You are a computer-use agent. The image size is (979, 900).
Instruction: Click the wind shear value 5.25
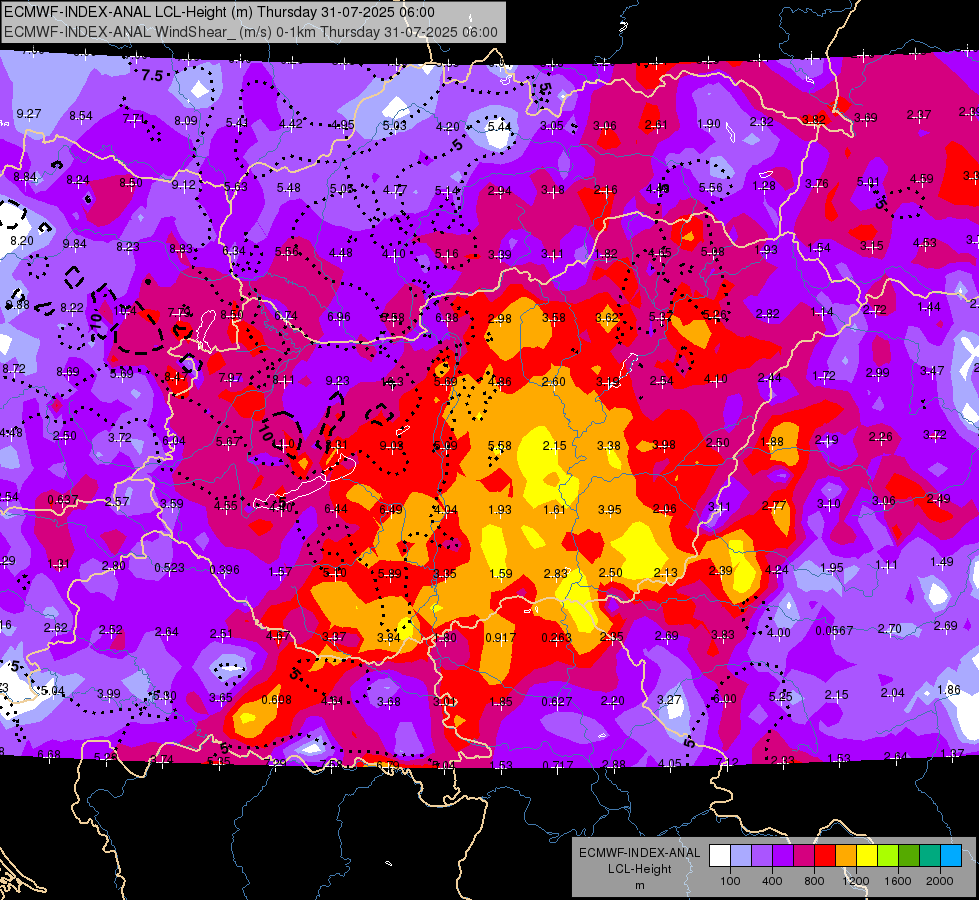780,696
